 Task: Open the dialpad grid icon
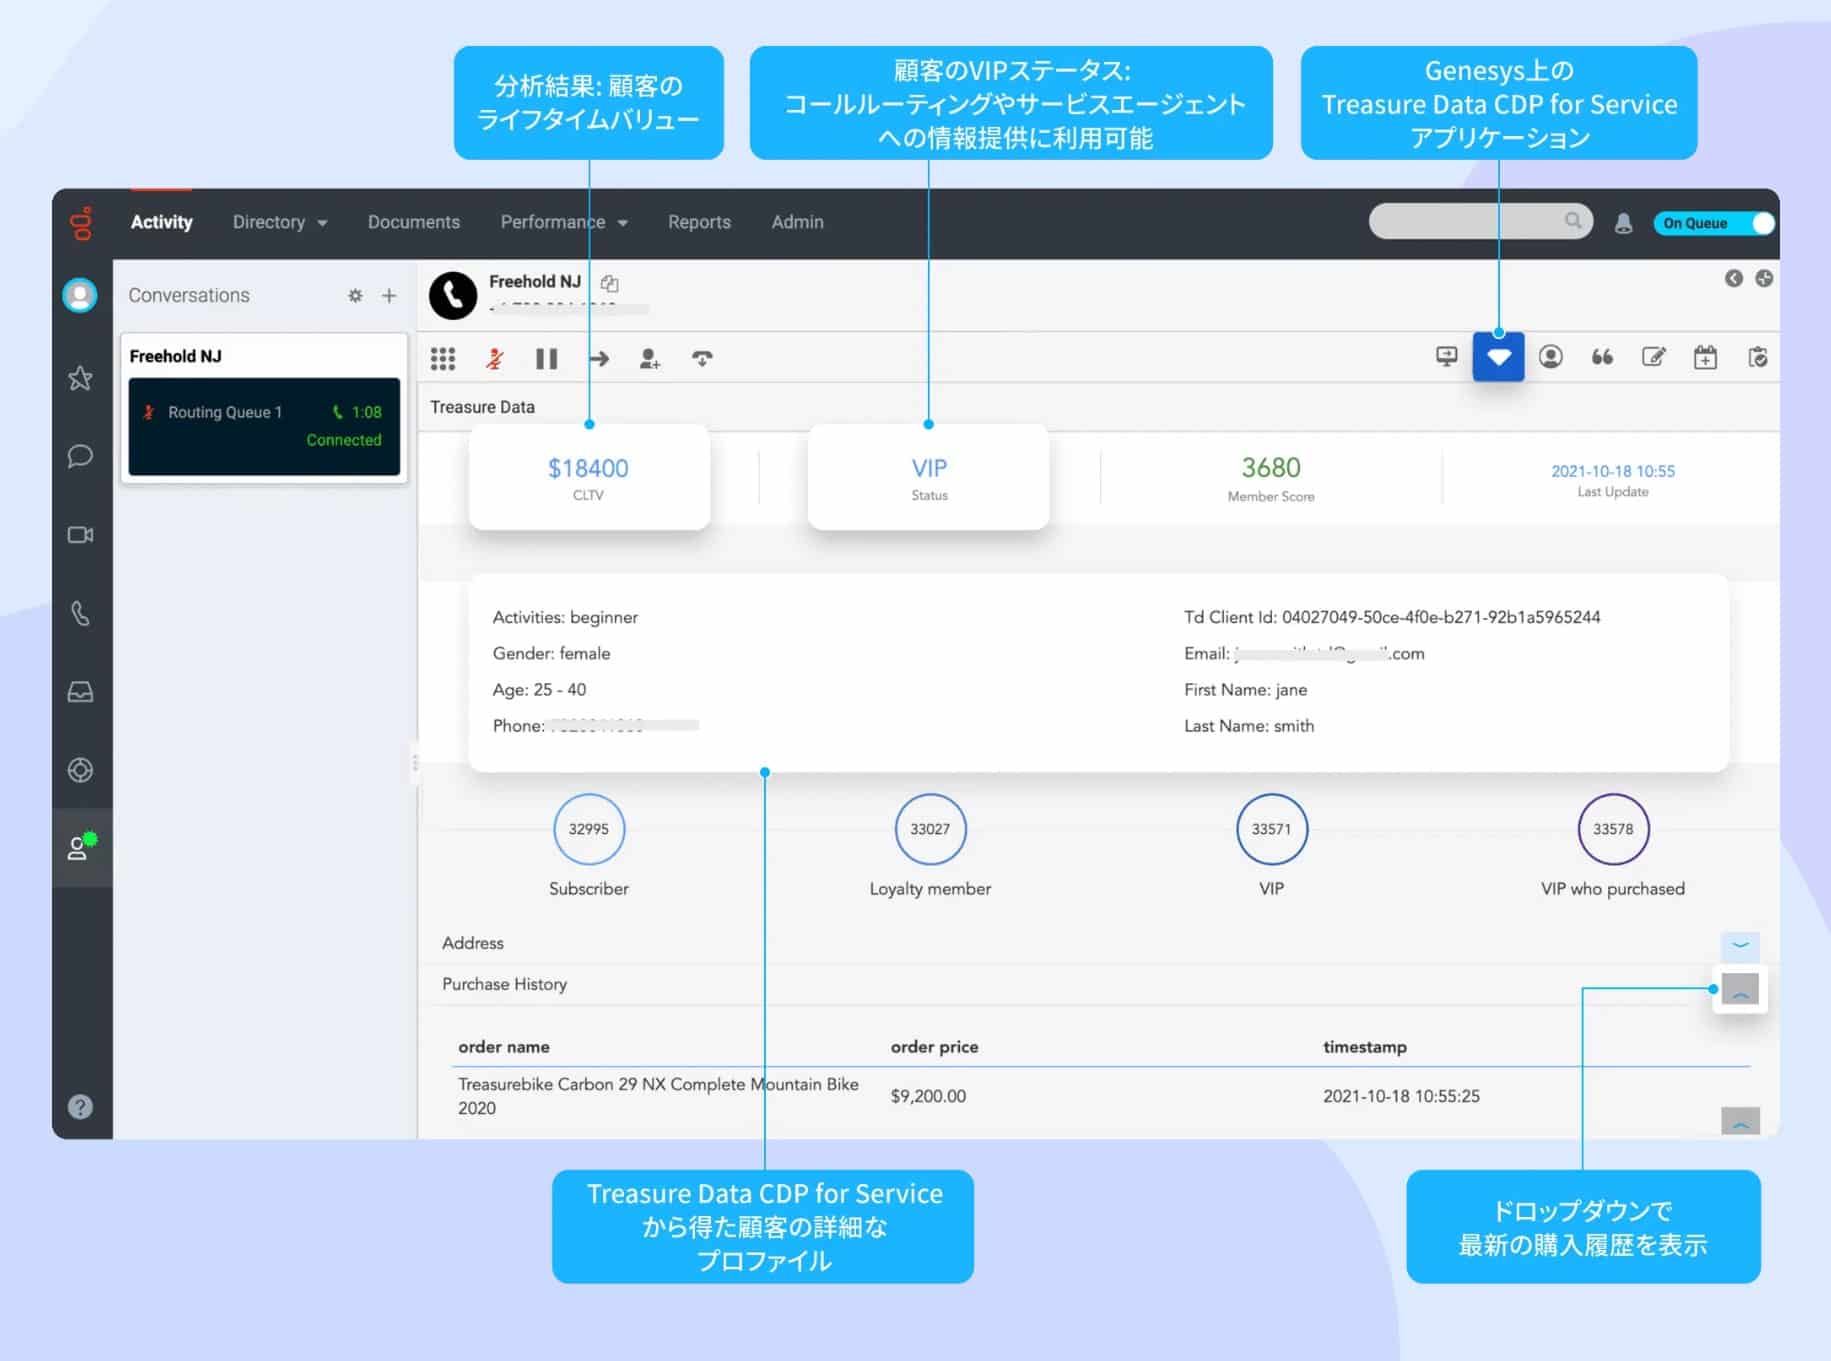point(443,358)
